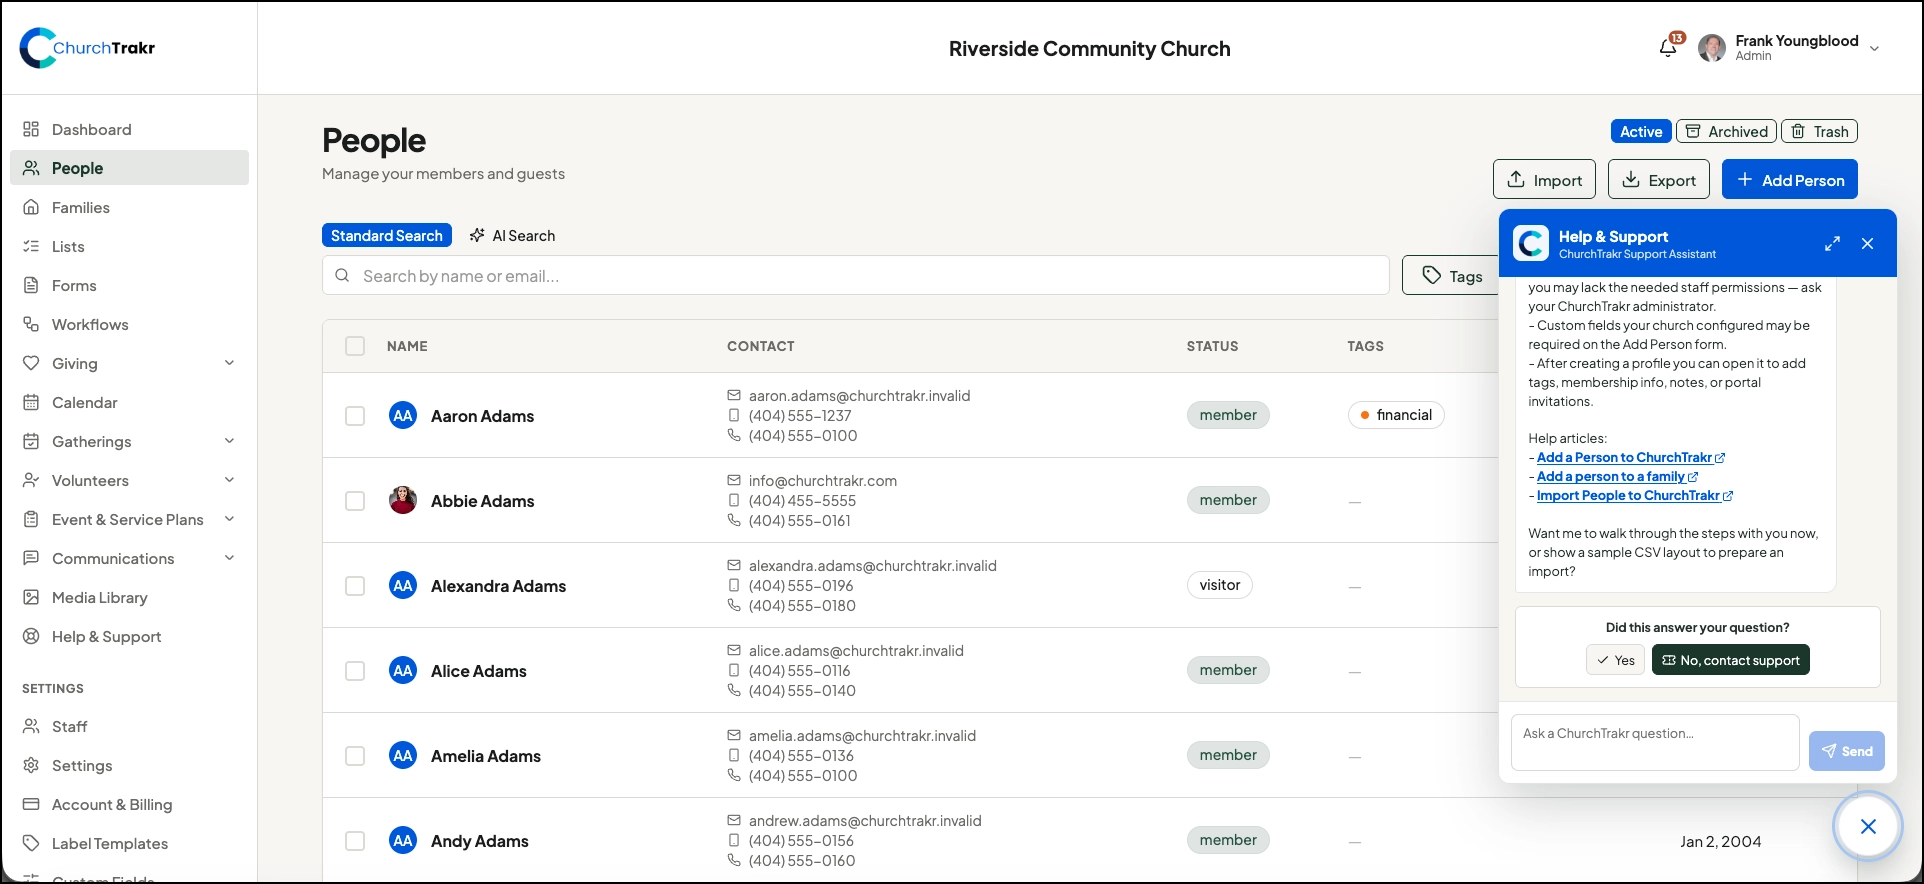
Task: Click Yes to confirm answer helped
Action: [x=1615, y=660]
